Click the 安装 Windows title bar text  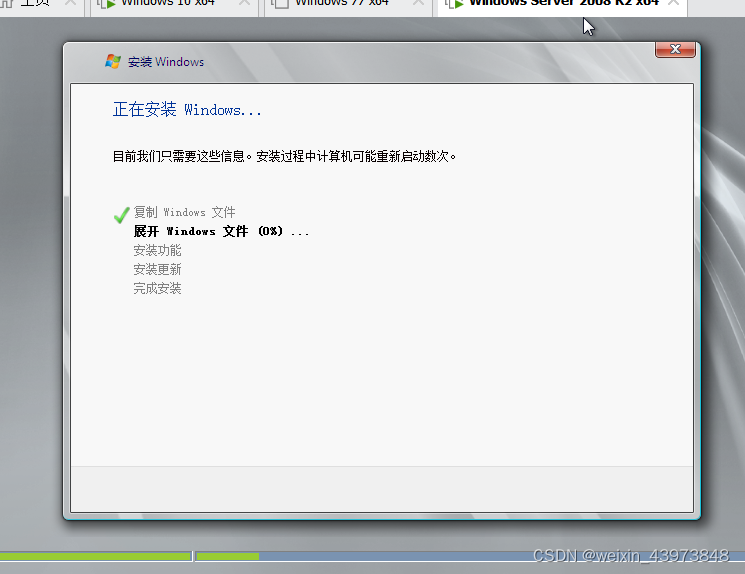point(166,62)
